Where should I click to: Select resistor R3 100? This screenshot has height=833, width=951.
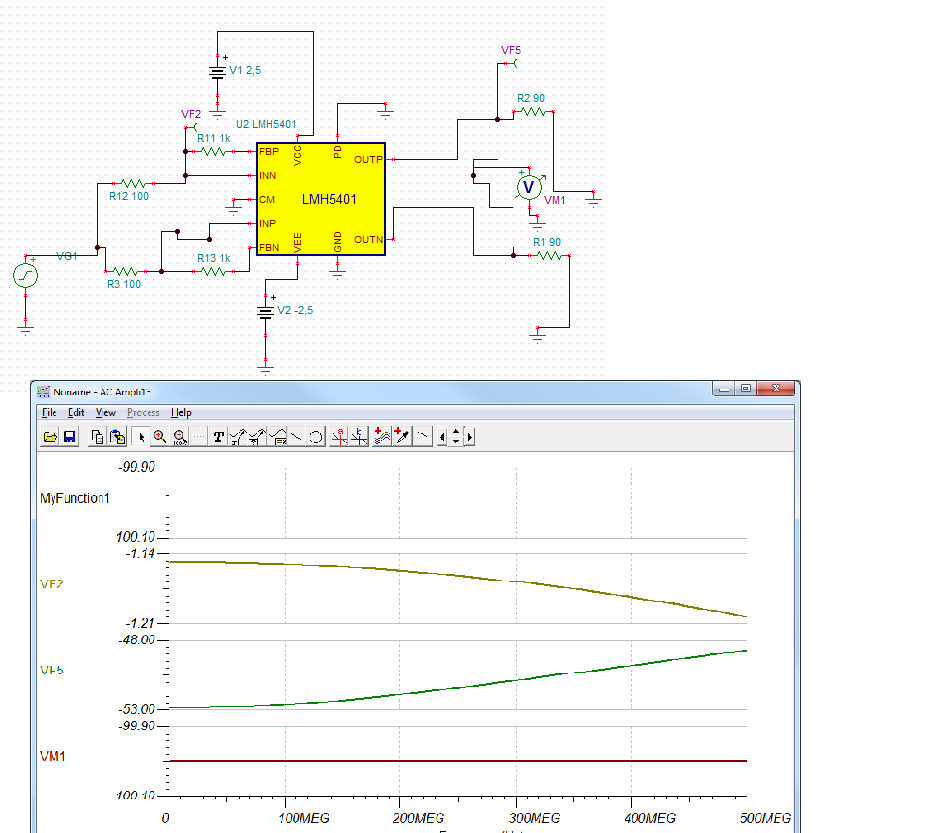coord(125,271)
